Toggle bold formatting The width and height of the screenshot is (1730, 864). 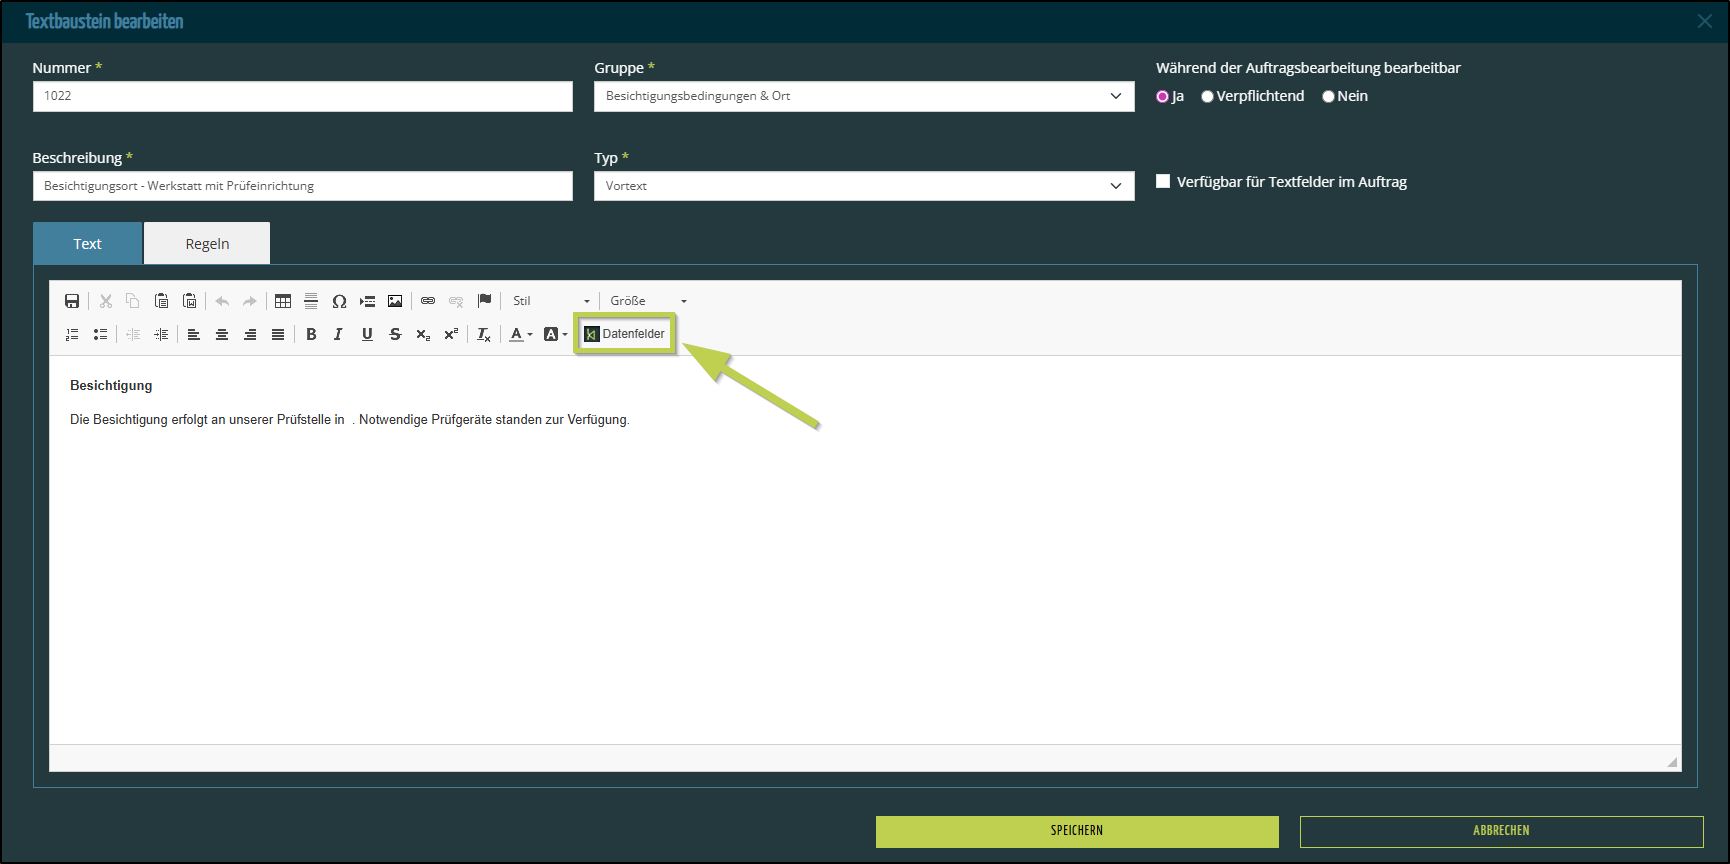coord(311,334)
